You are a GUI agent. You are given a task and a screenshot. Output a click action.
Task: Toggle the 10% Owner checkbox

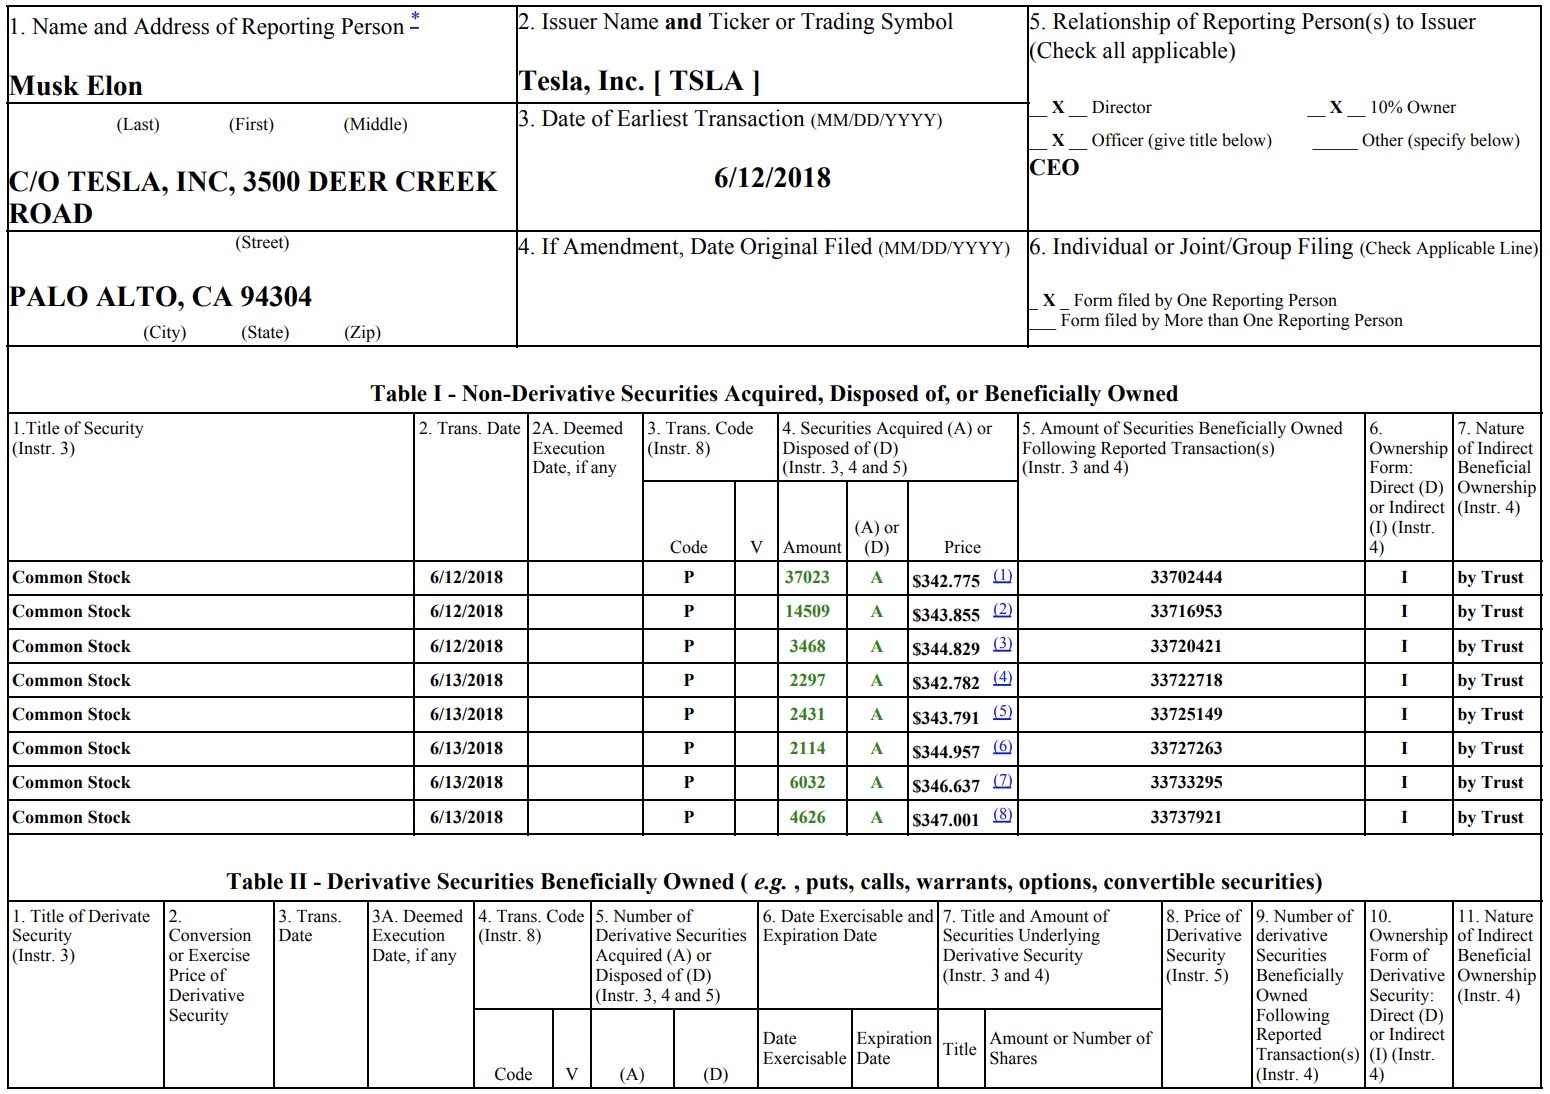point(1335,108)
